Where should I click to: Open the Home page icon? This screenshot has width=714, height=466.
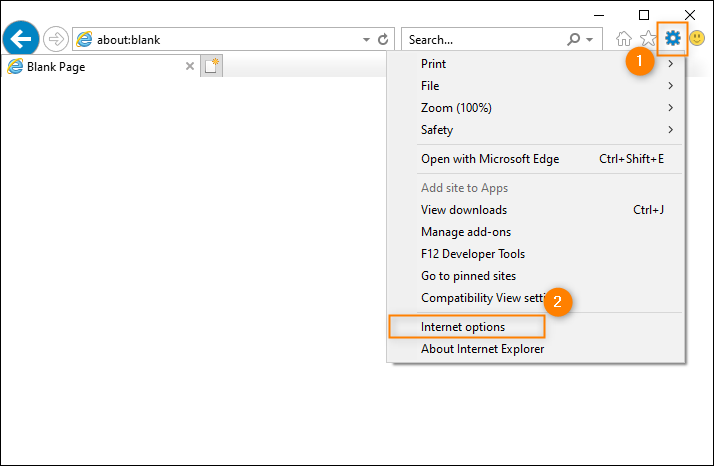tap(624, 39)
